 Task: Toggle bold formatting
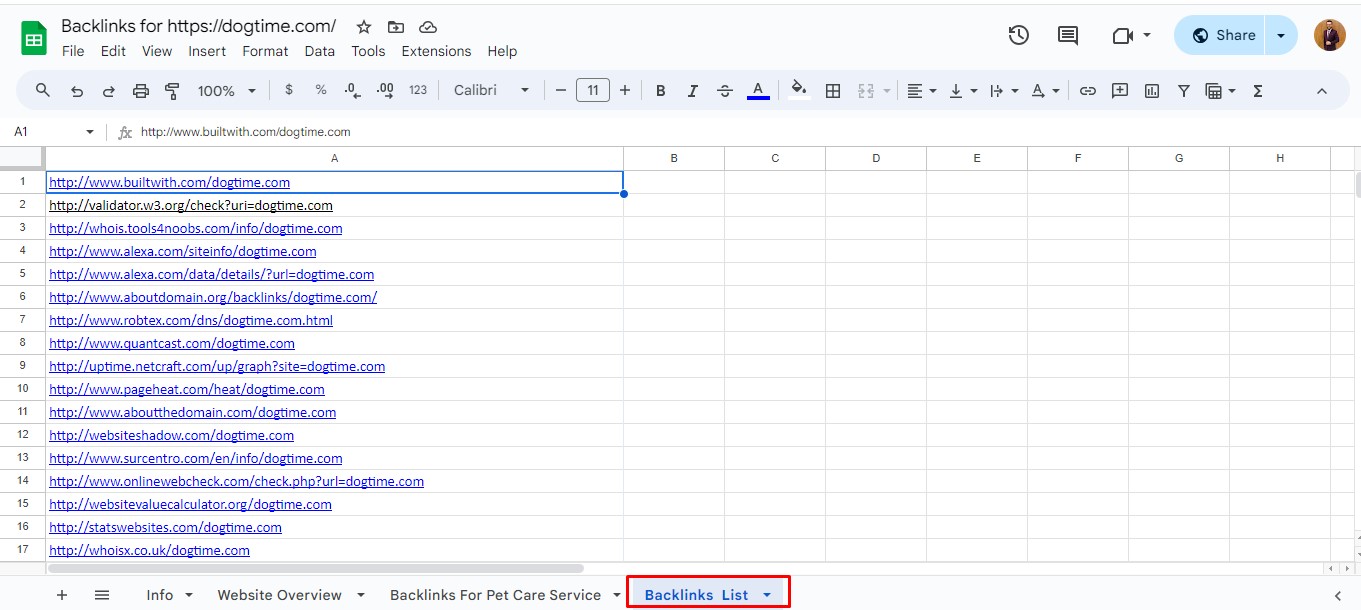pyautogui.click(x=660, y=91)
